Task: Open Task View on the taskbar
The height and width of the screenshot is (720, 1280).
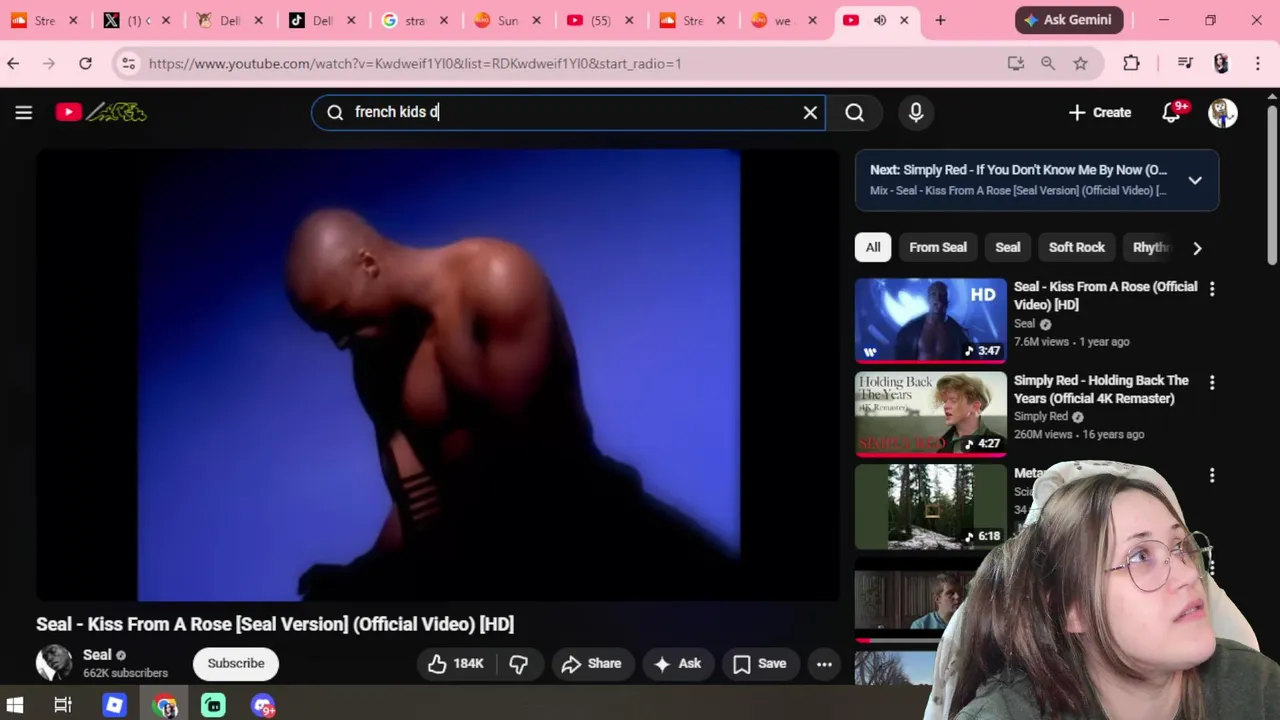Action: tap(62, 705)
